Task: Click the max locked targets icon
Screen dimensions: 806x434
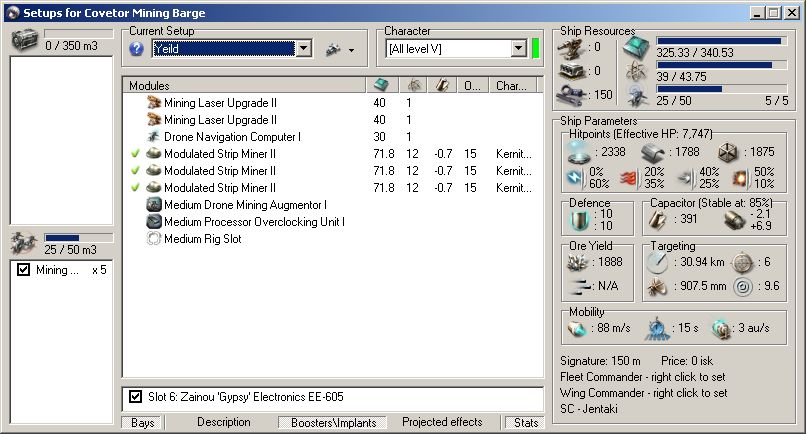Action: click(742, 263)
